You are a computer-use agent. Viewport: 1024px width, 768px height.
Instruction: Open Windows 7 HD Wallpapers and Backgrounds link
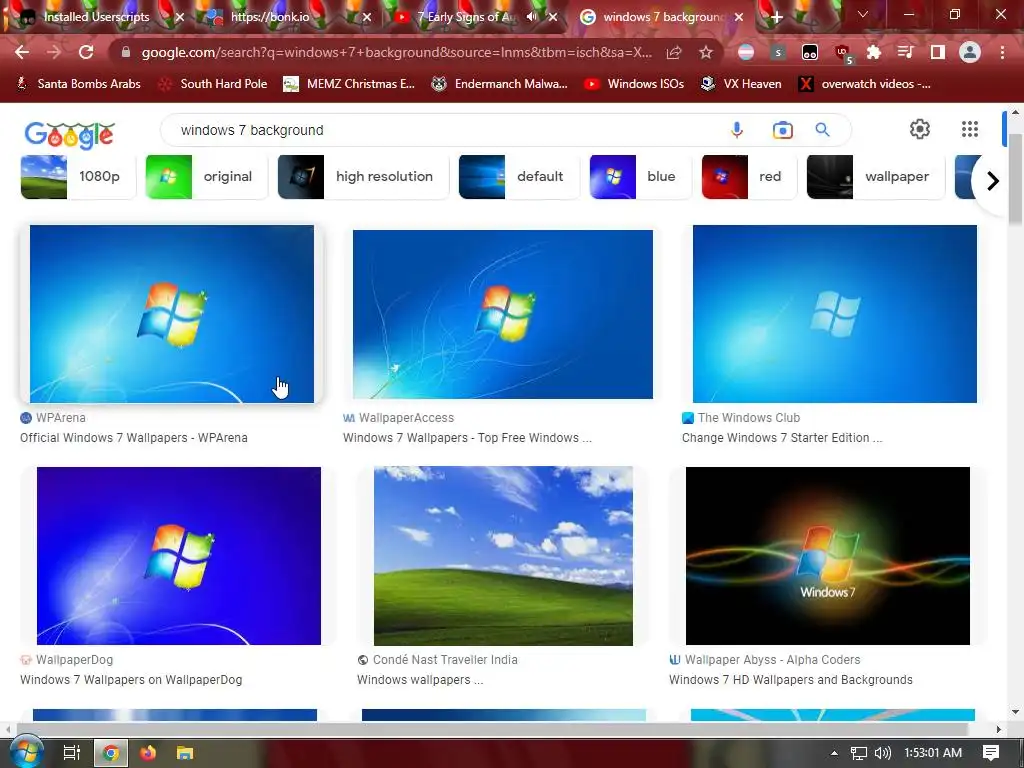click(x=791, y=680)
